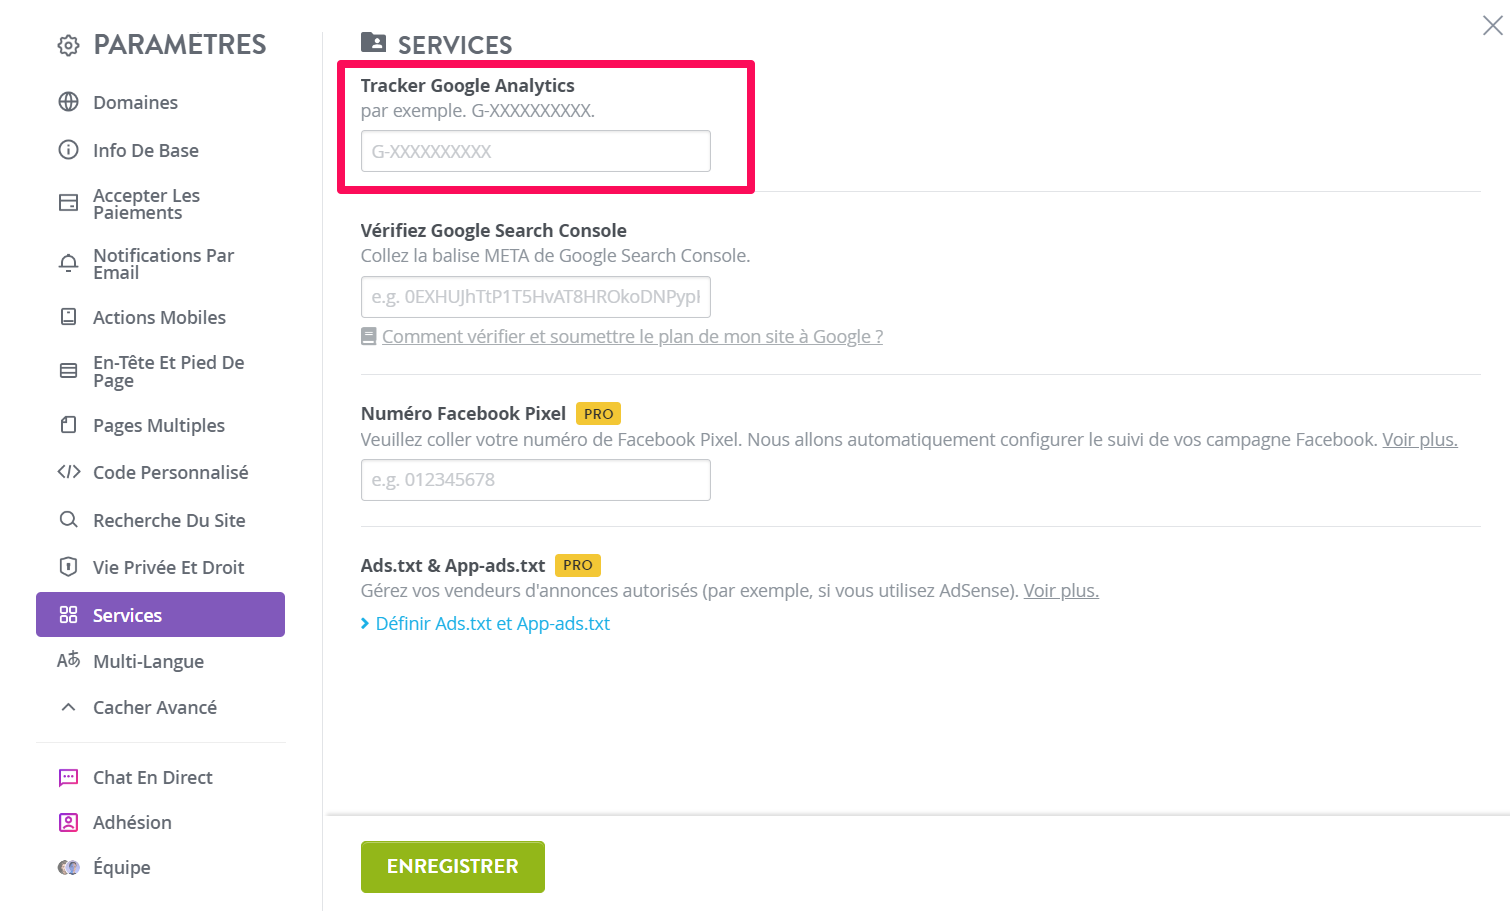Open the Google sitemap verification help link

(x=632, y=336)
